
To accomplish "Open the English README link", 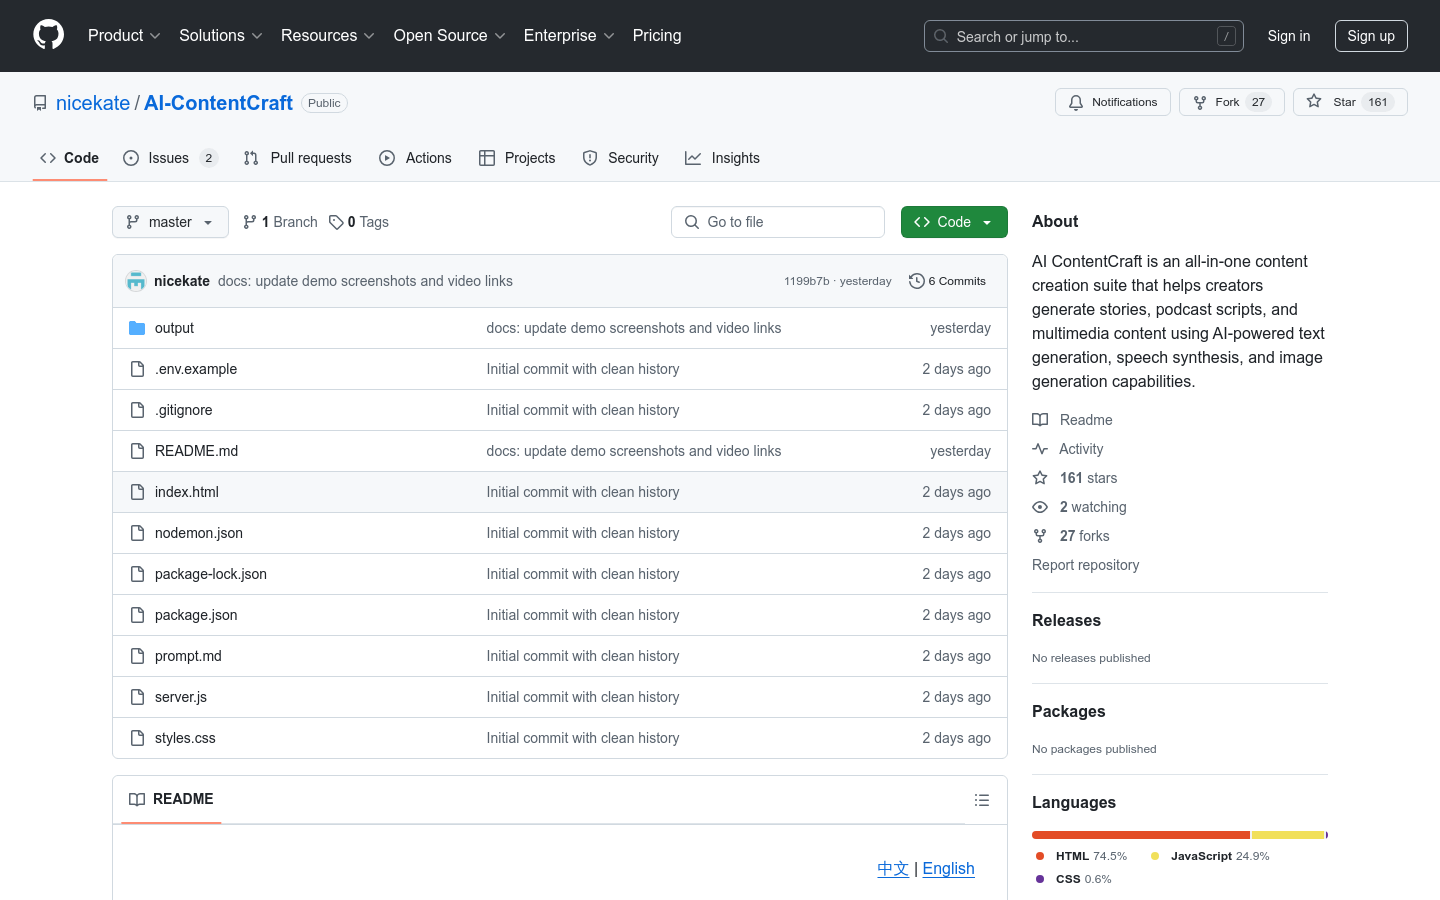I will click(x=948, y=868).
